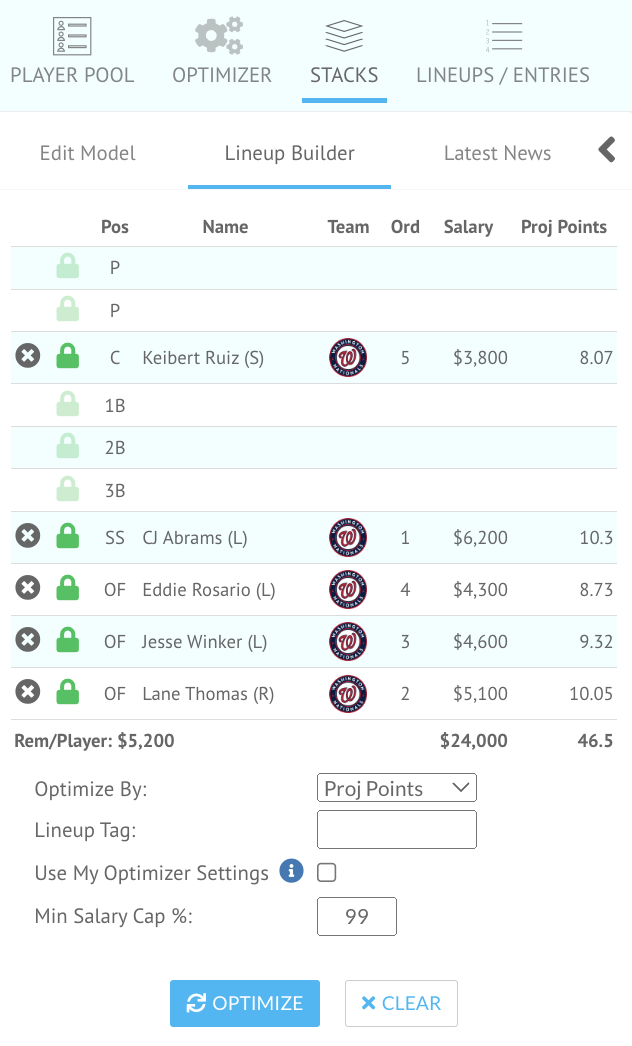
Task: Open the Optimize By dropdown
Action: tap(396, 788)
